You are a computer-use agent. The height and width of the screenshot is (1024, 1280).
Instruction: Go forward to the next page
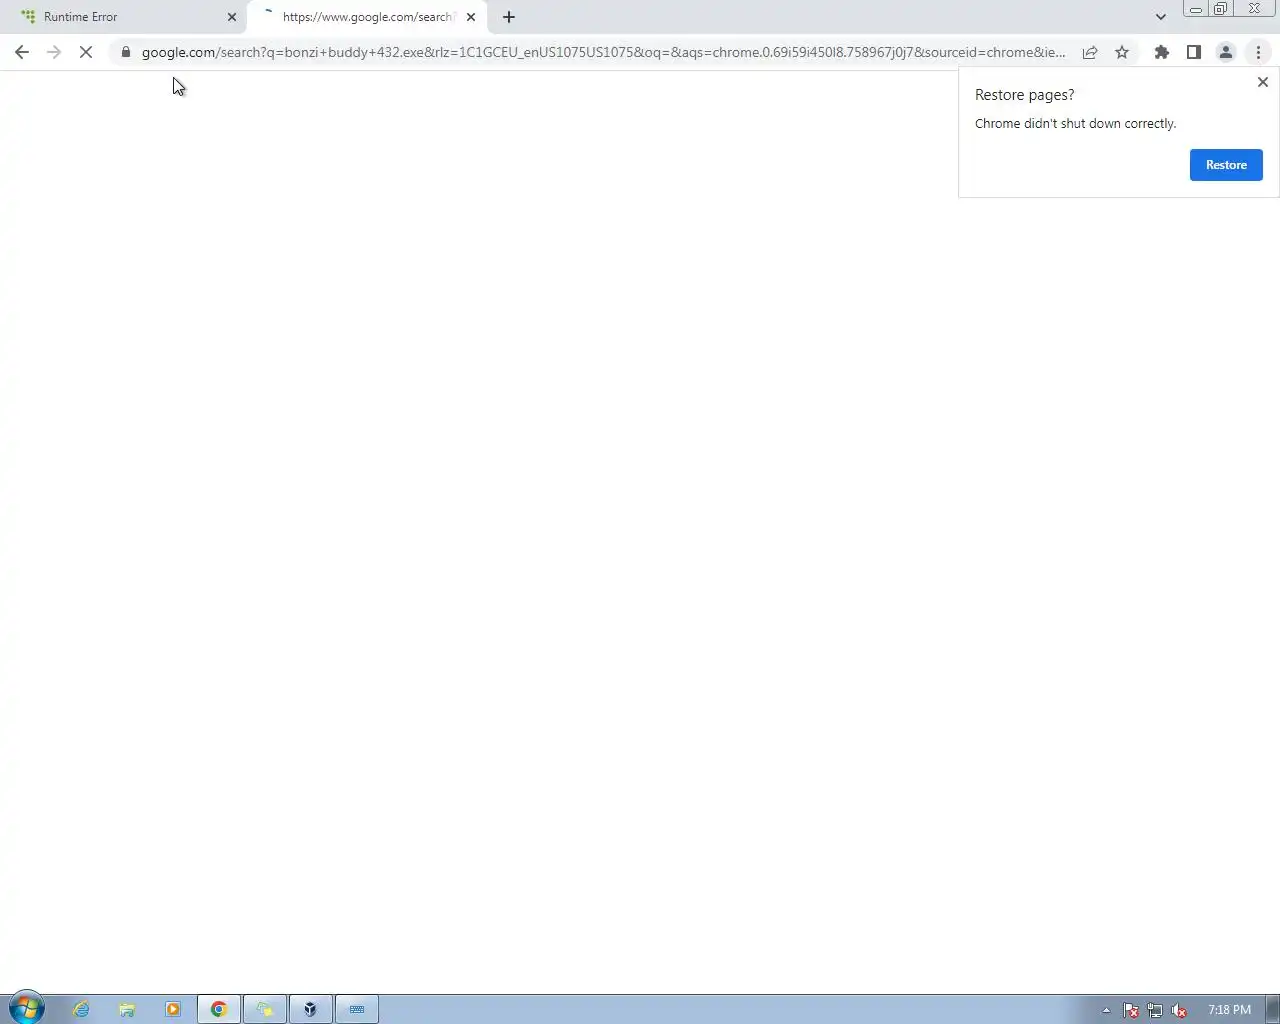[x=54, y=52]
